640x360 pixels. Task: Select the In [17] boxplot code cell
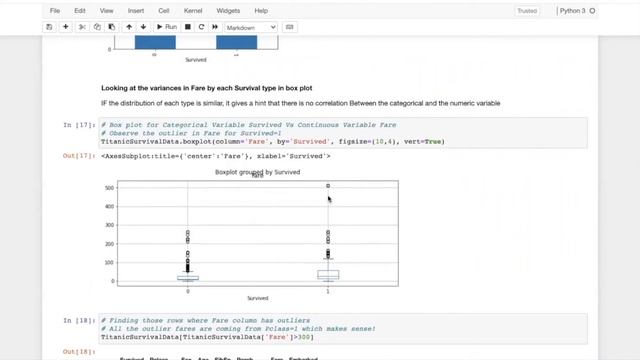tap(343, 133)
